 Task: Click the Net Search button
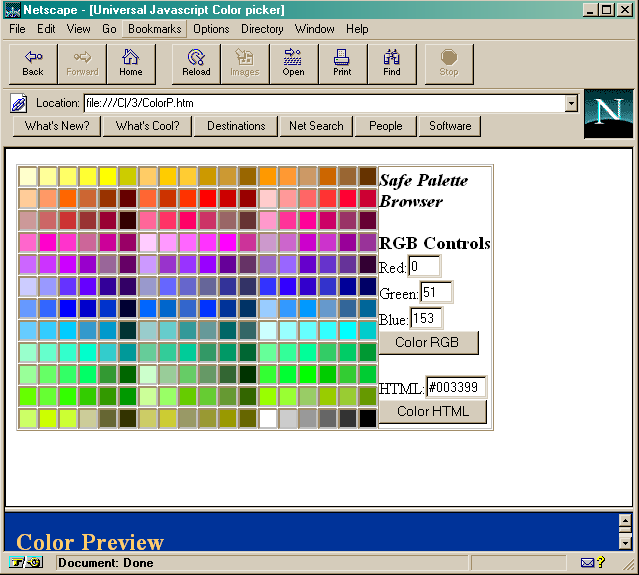pyautogui.click(x=316, y=126)
